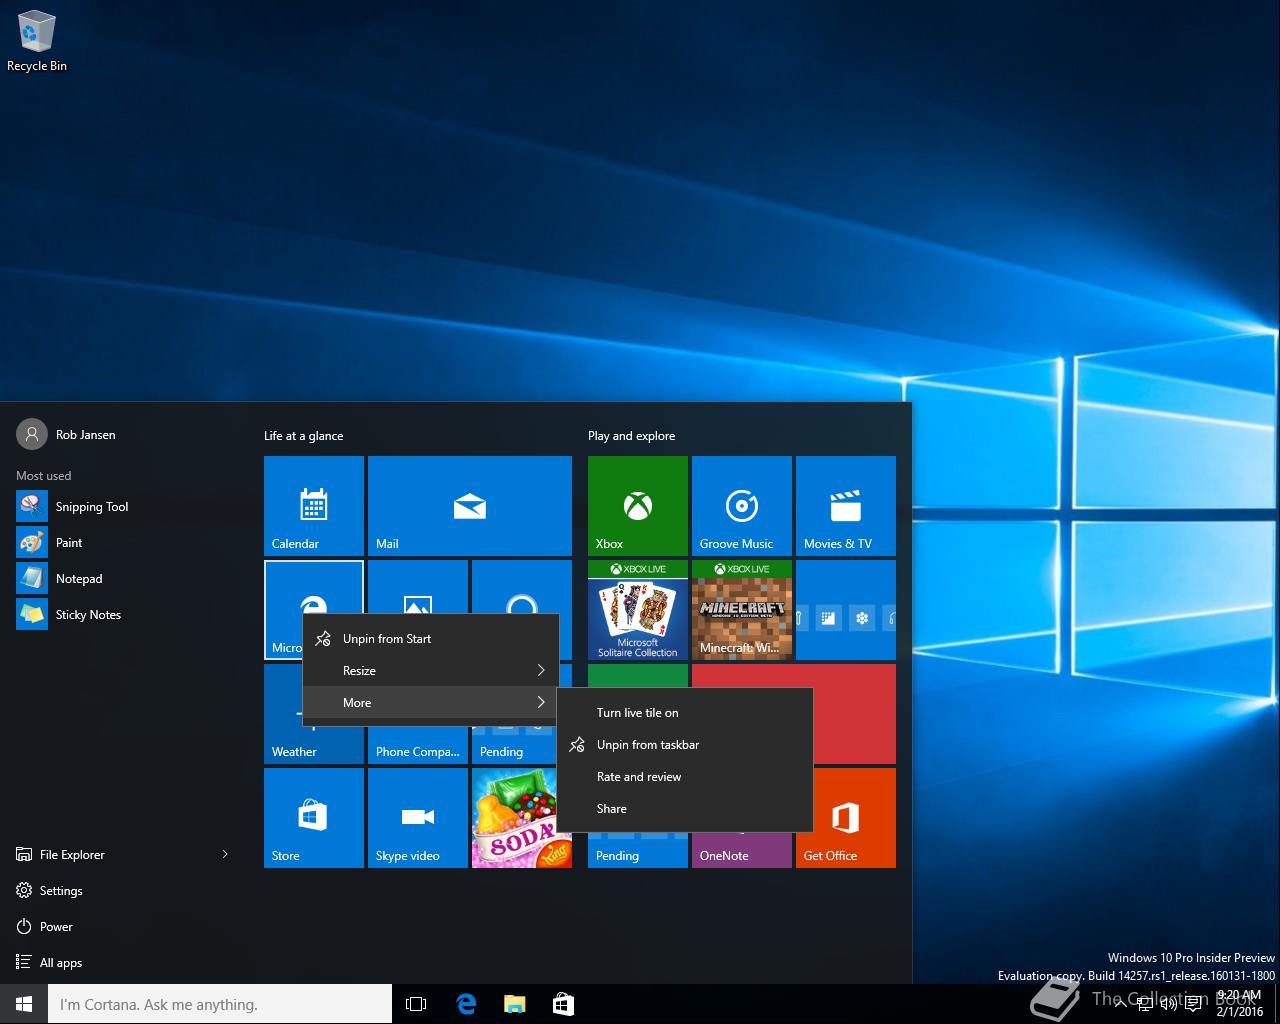Viewport: 1280px width, 1024px height.
Task: Open the Movies & TV tile
Action: coord(846,506)
